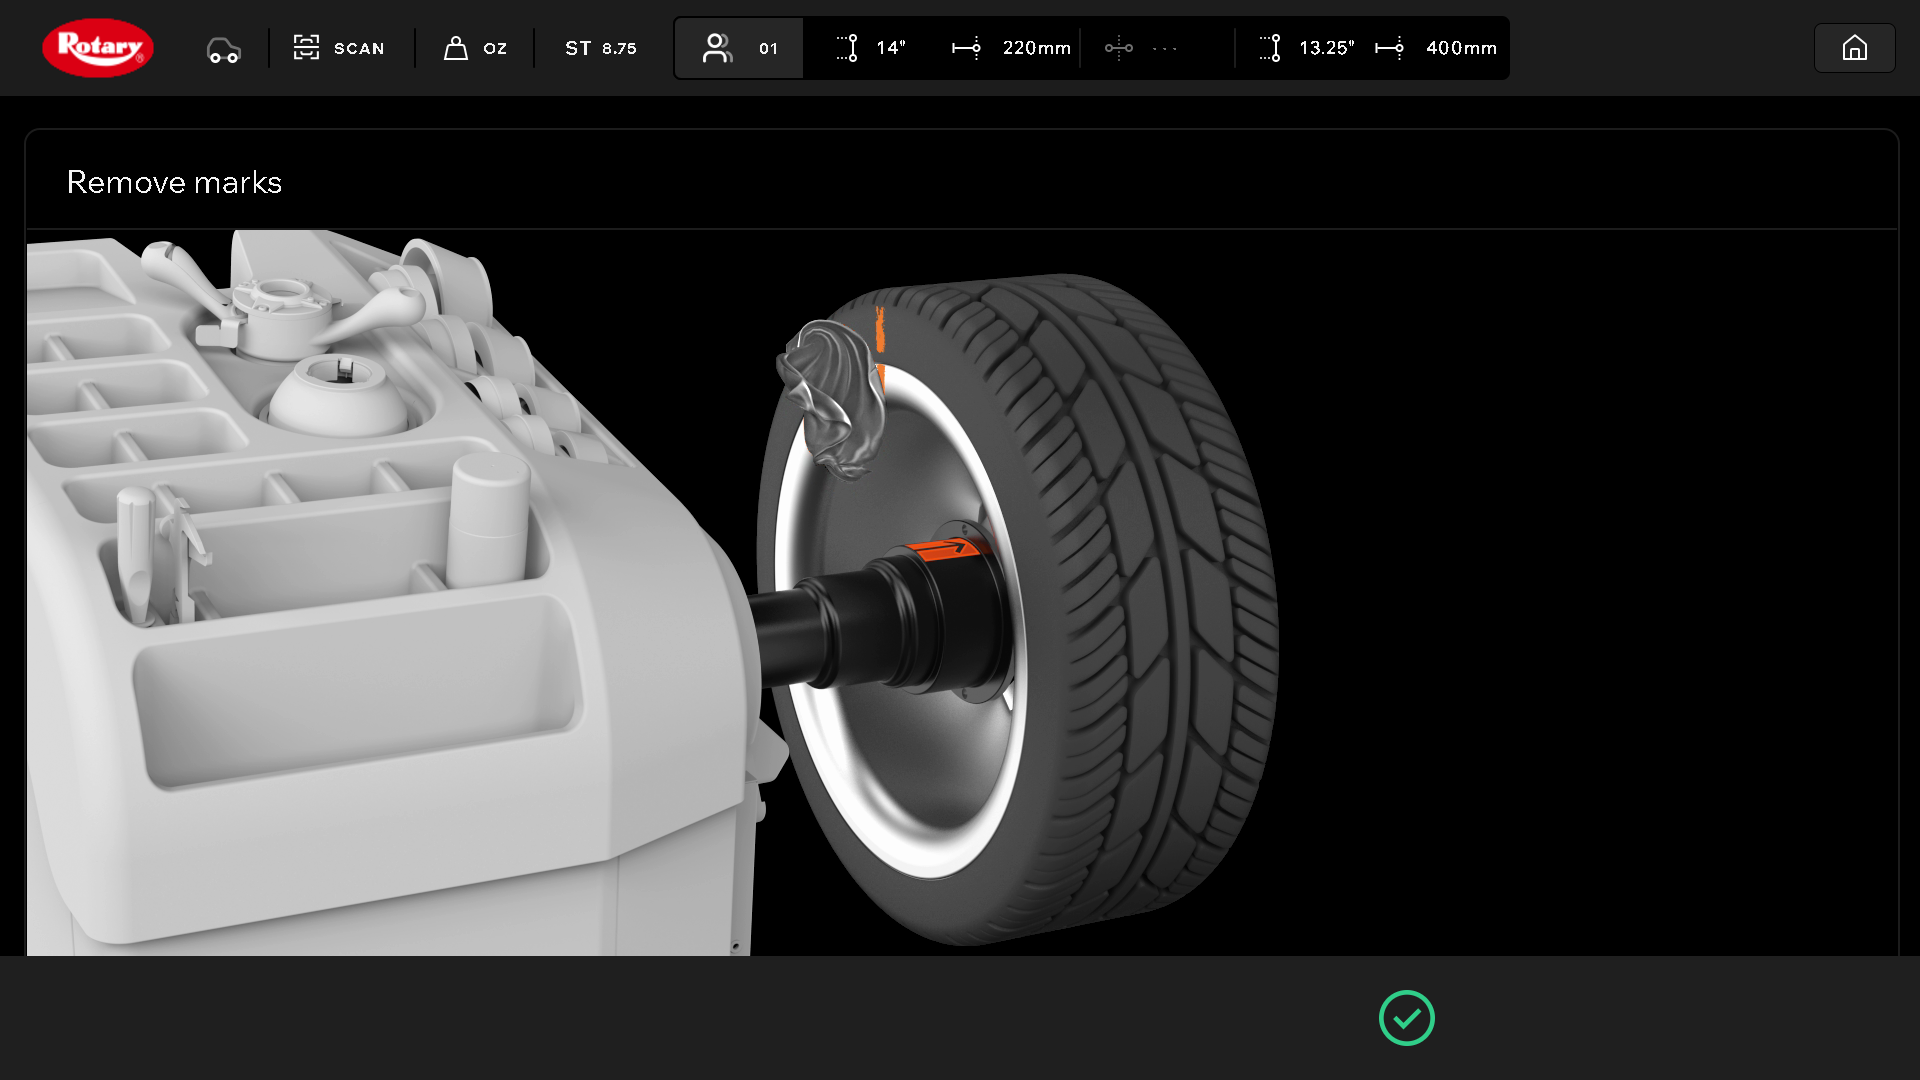The height and width of the screenshot is (1080, 1920).
Task: Click the operator user icon
Action: 717,48
